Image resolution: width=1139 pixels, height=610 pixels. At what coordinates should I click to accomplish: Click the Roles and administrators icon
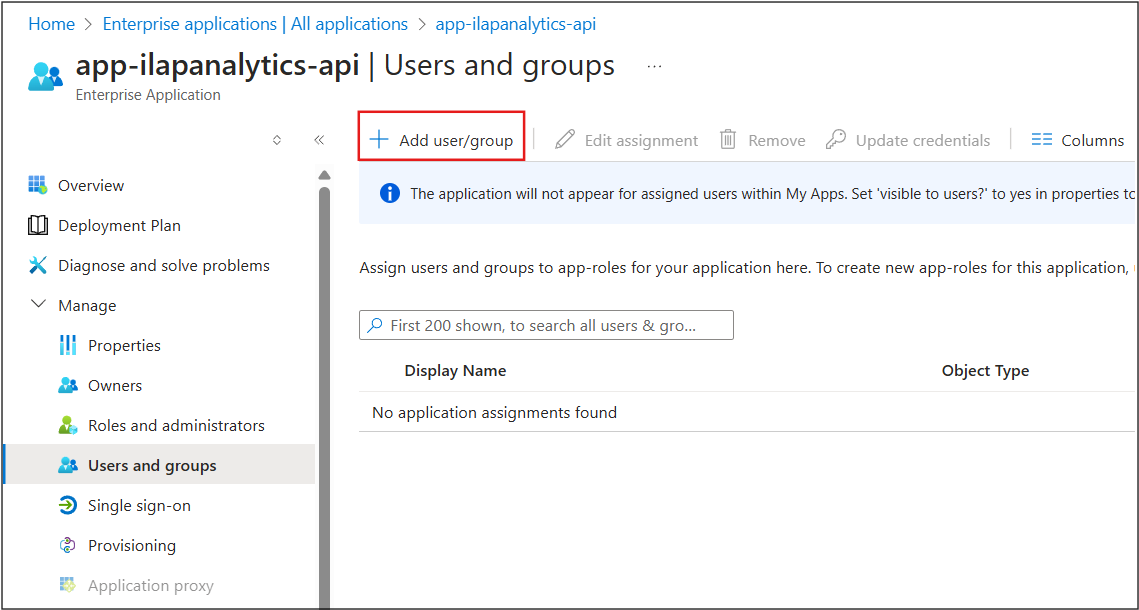click(x=68, y=426)
